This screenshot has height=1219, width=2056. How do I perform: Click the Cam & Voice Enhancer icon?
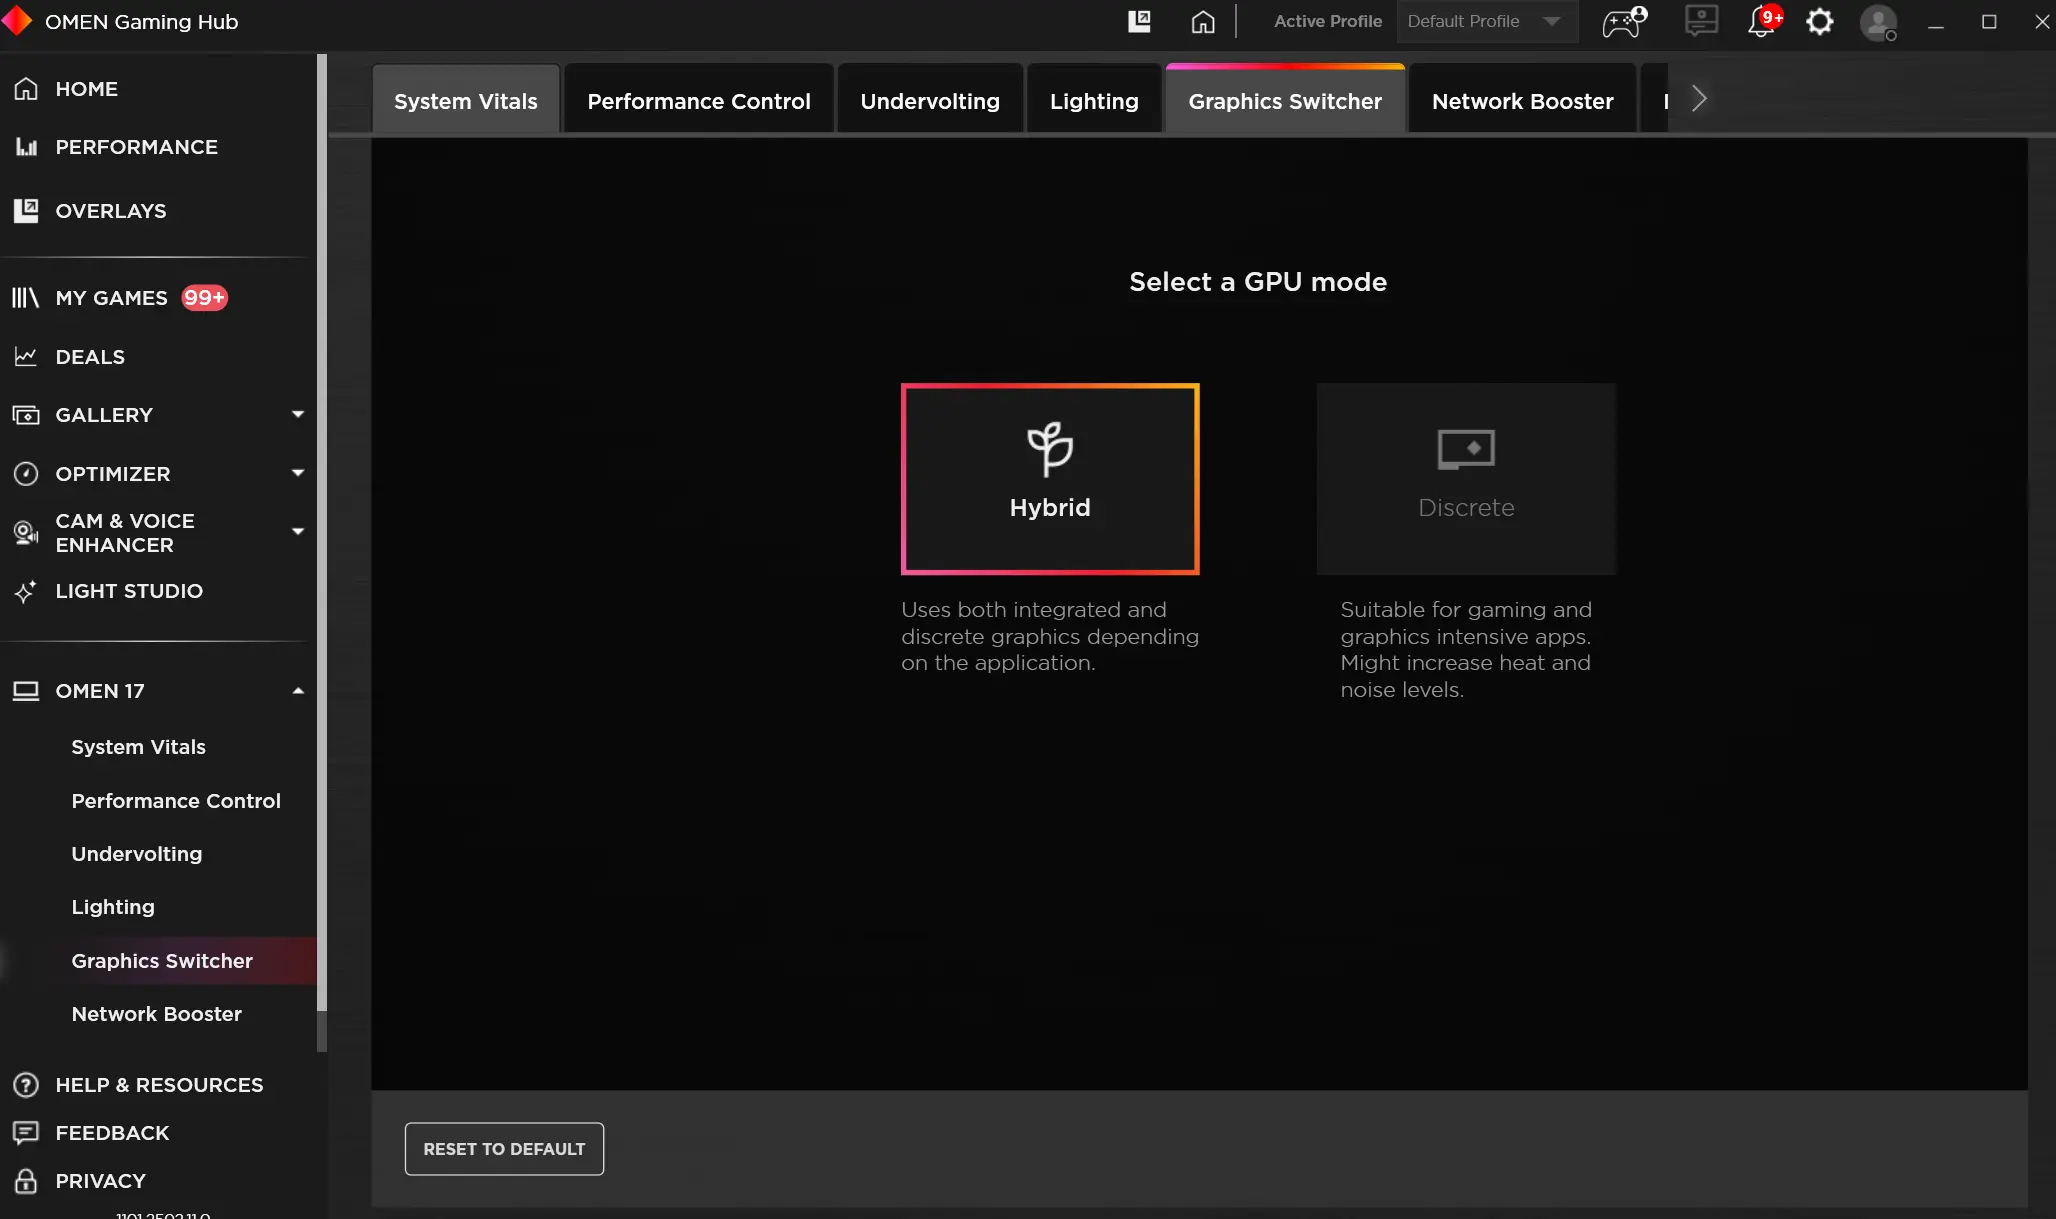(26, 532)
